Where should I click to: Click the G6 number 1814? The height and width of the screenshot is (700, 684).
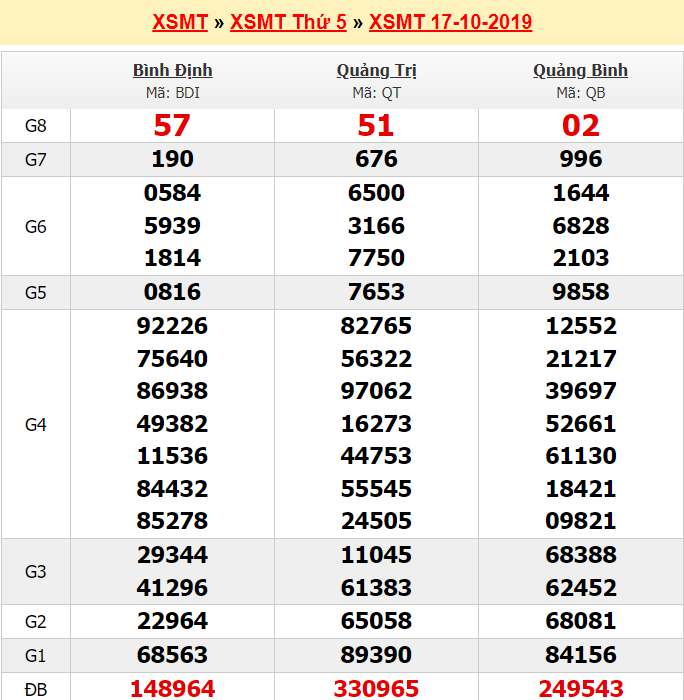point(172,258)
